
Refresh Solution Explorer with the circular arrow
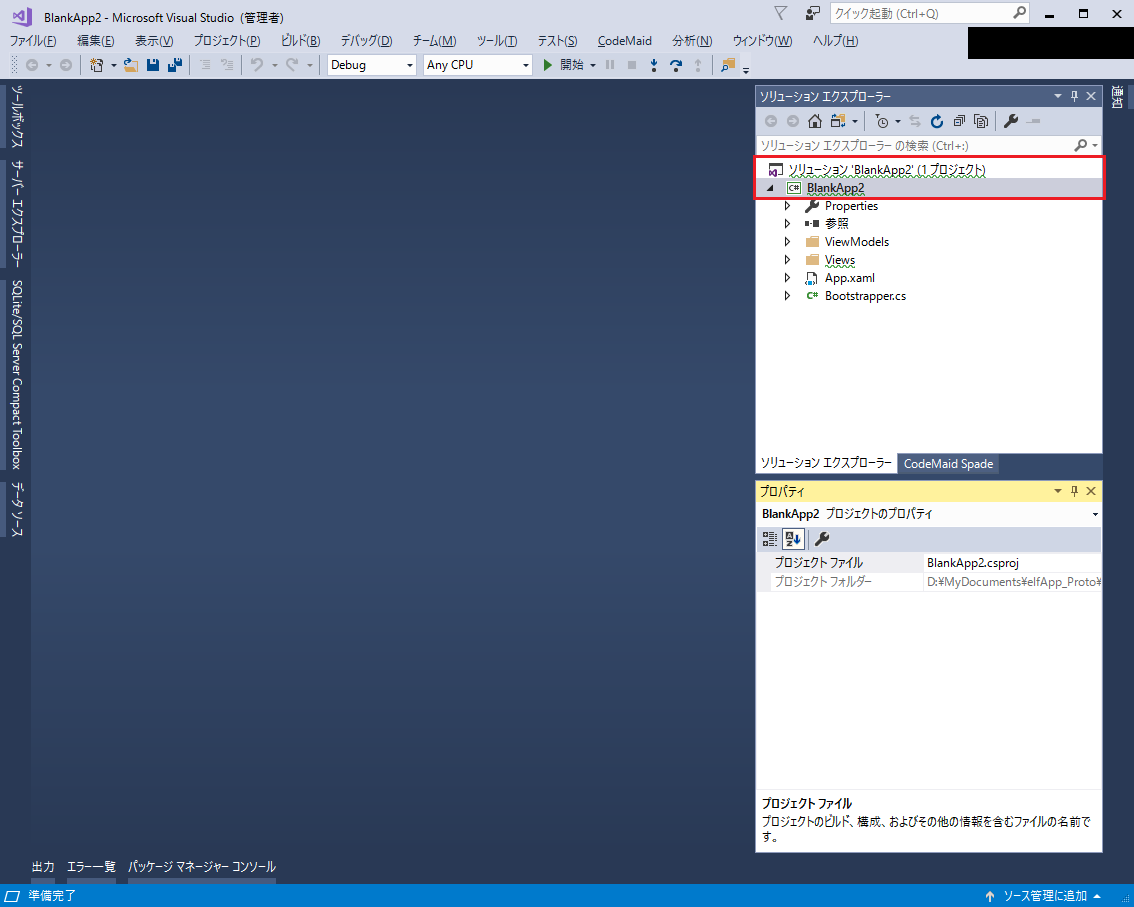pyautogui.click(x=937, y=122)
